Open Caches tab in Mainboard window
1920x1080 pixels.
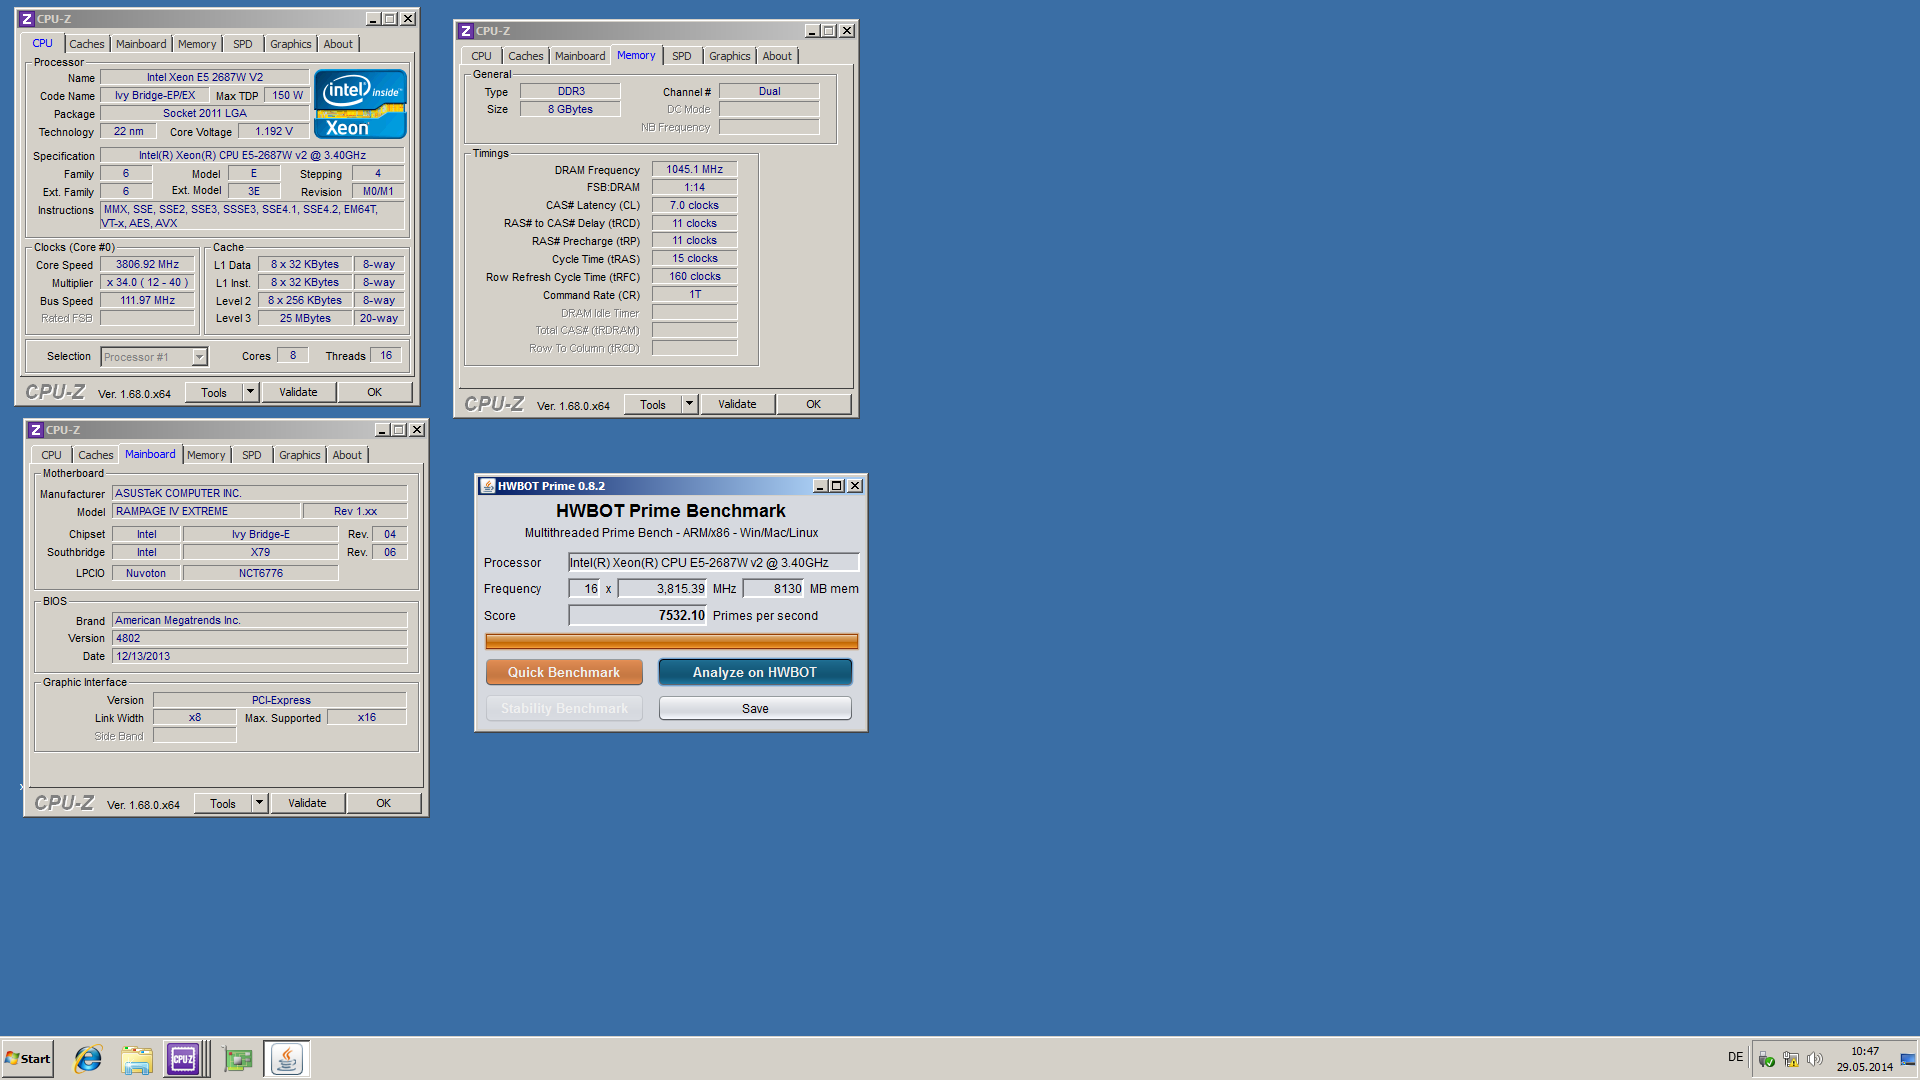96,455
